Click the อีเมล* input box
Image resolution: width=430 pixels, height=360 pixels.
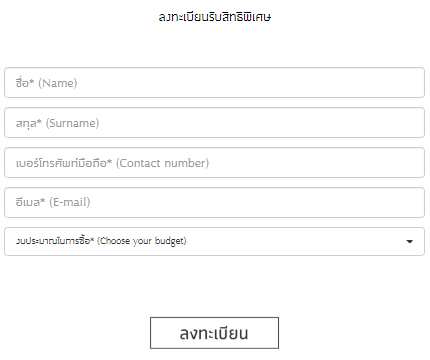pyautogui.click(x=214, y=203)
